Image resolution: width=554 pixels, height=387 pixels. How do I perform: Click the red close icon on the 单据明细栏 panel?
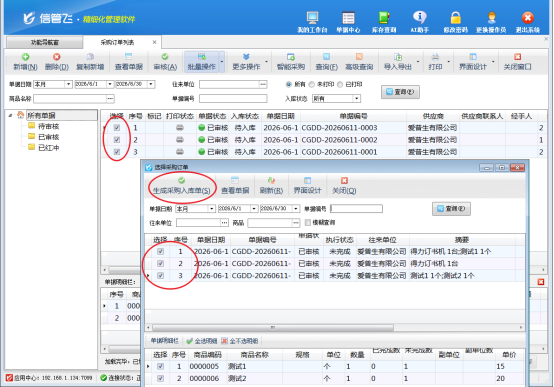pos(541,282)
